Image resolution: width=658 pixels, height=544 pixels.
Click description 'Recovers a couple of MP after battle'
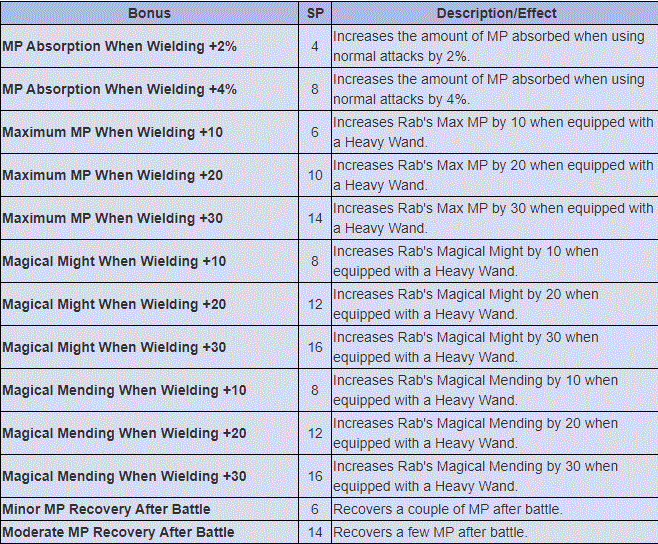(447, 509)
